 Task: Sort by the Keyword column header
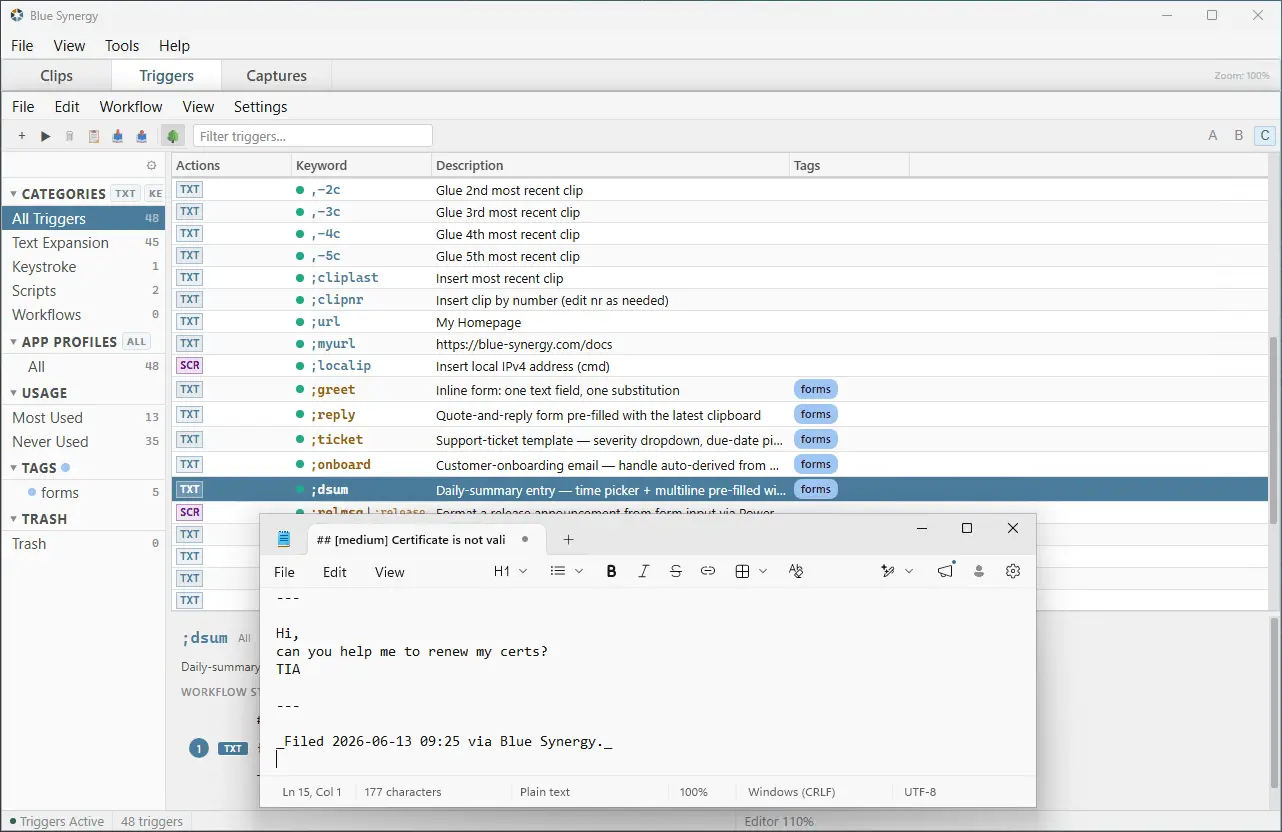coord(361,165)
